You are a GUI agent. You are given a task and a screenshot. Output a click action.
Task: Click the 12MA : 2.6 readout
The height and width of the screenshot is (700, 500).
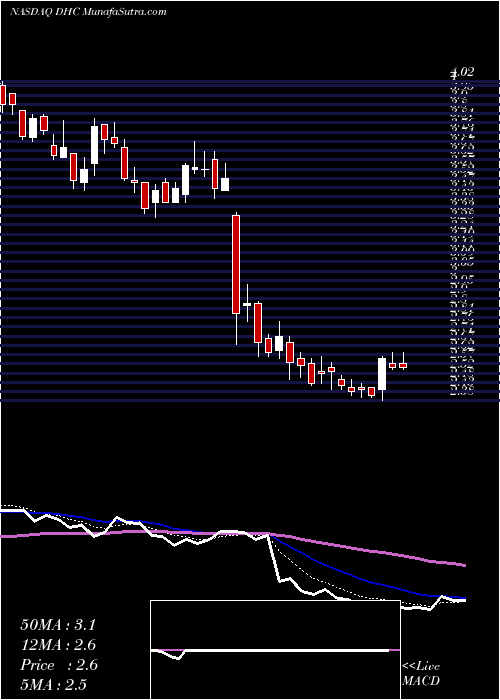(x=58, y=645)
